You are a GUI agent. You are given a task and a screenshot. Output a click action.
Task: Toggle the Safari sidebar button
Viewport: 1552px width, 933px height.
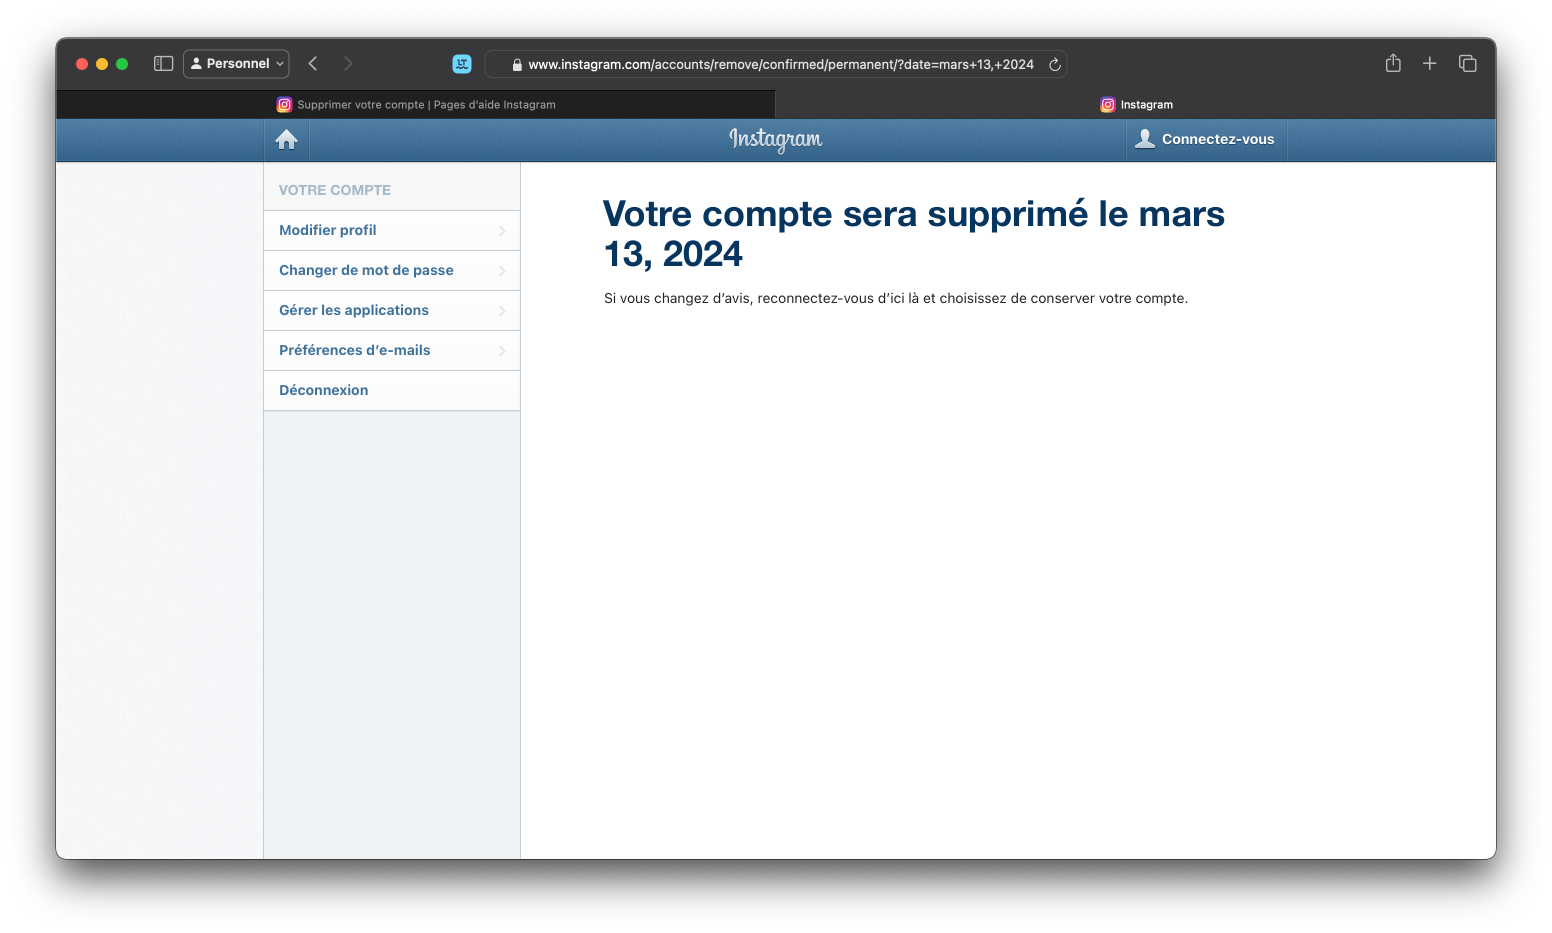coord(164,64)
